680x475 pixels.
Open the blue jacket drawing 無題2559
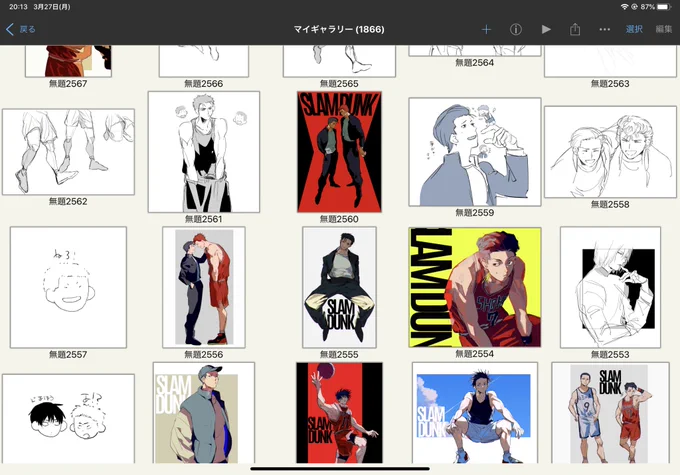click(x=475, y=152)
